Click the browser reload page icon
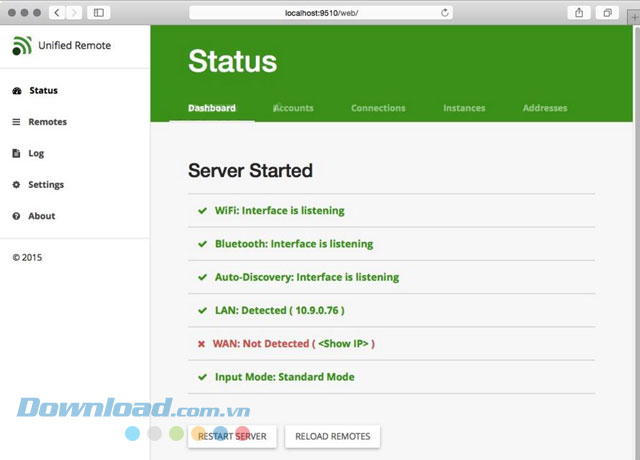 click(445, 13)
